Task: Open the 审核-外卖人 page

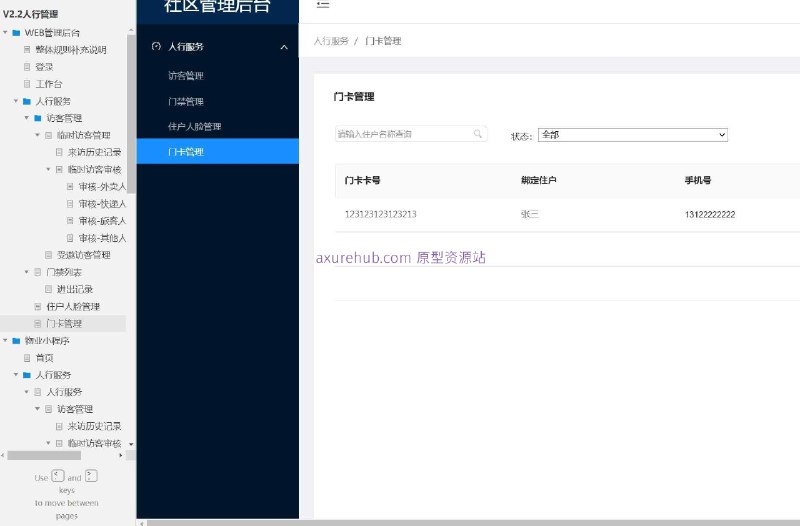Action: (x=102, y=187)
